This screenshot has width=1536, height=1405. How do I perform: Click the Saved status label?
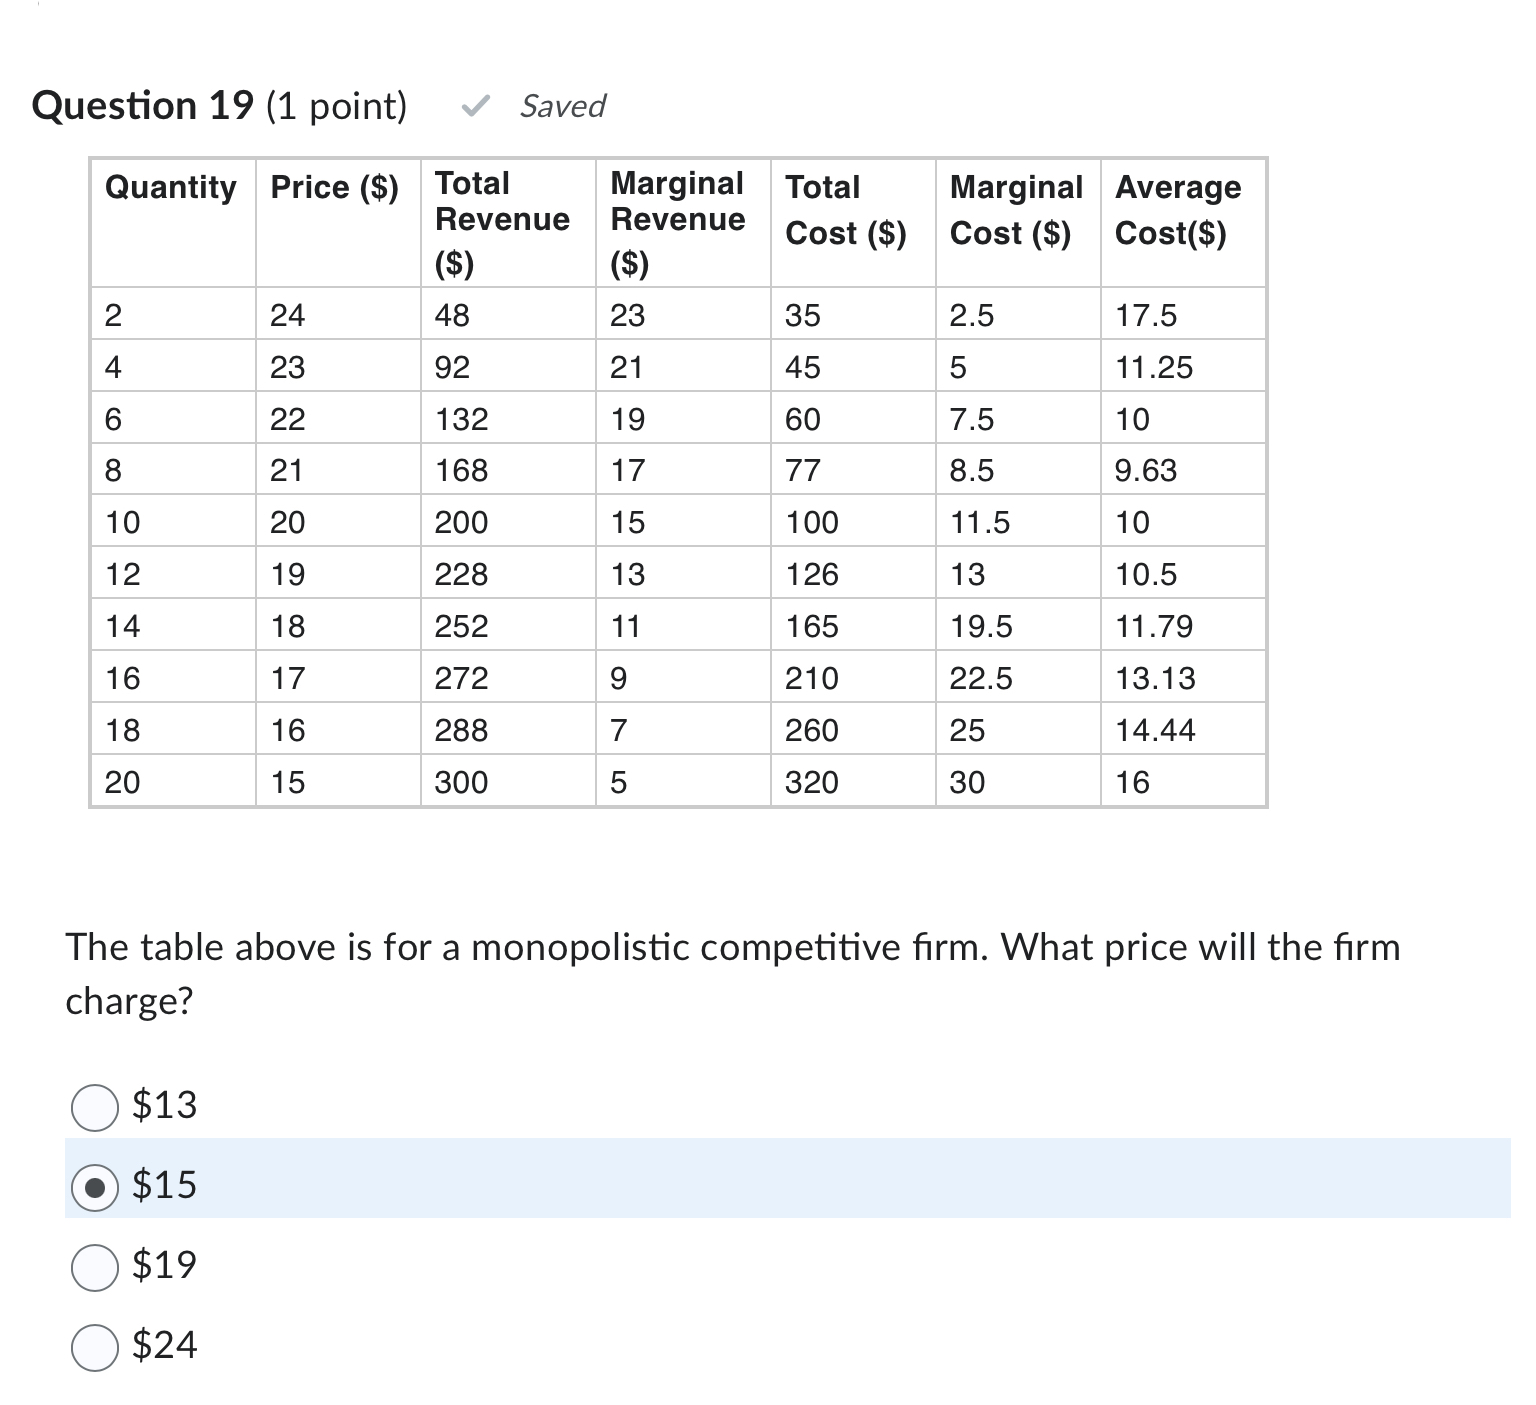(x=562, y=107)
